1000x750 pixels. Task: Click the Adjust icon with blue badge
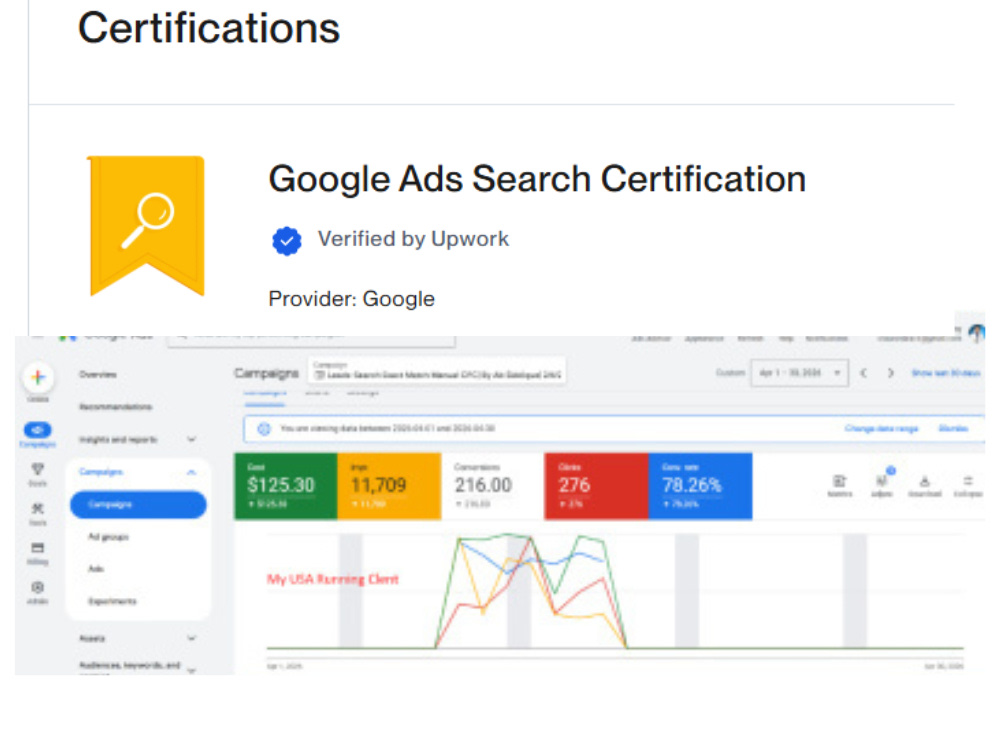click(883, 480)
